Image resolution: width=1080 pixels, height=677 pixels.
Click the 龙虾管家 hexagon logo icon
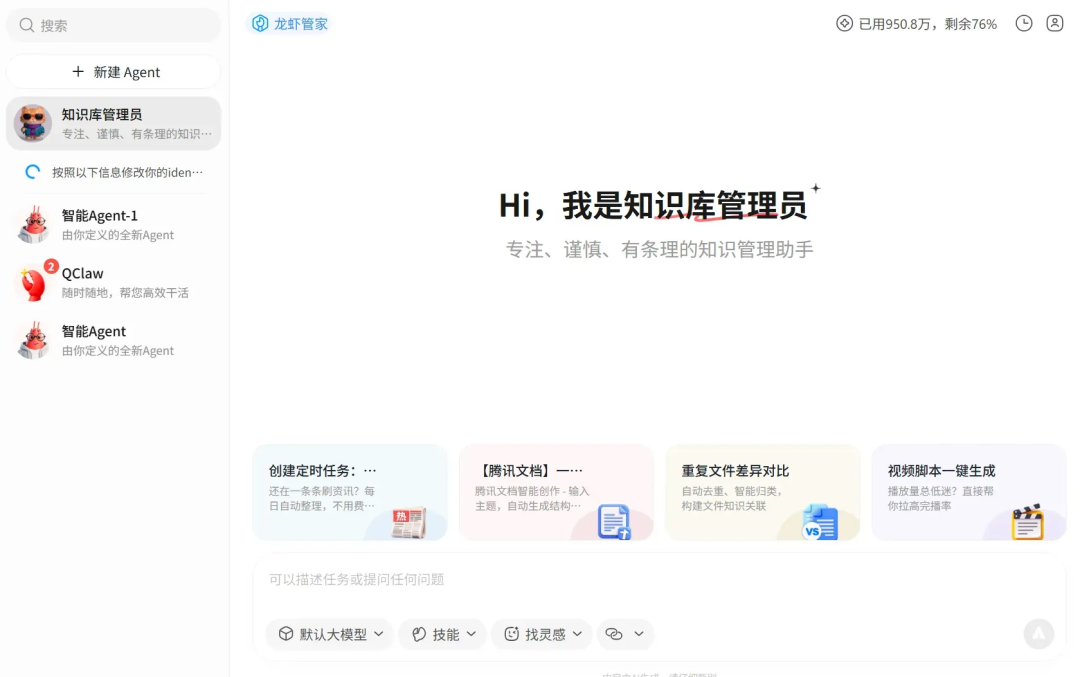point(260,23)
